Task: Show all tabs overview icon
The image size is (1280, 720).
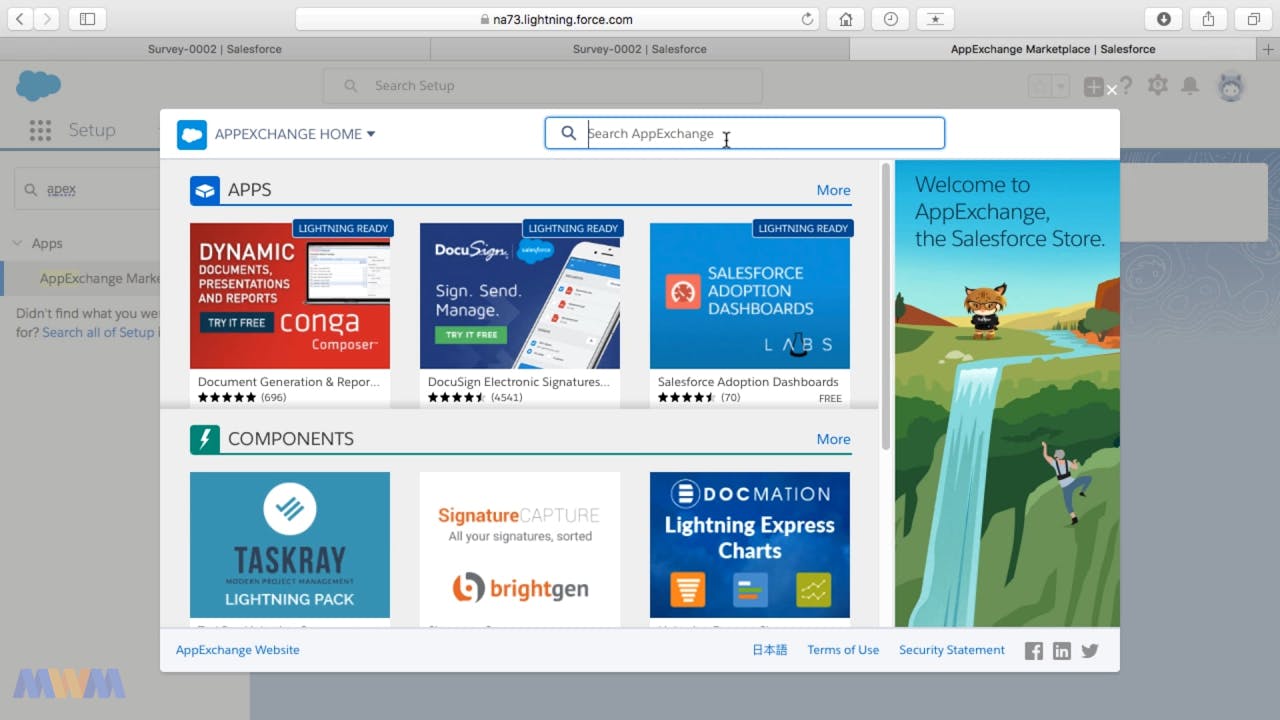Action: tap(1253, 18)
